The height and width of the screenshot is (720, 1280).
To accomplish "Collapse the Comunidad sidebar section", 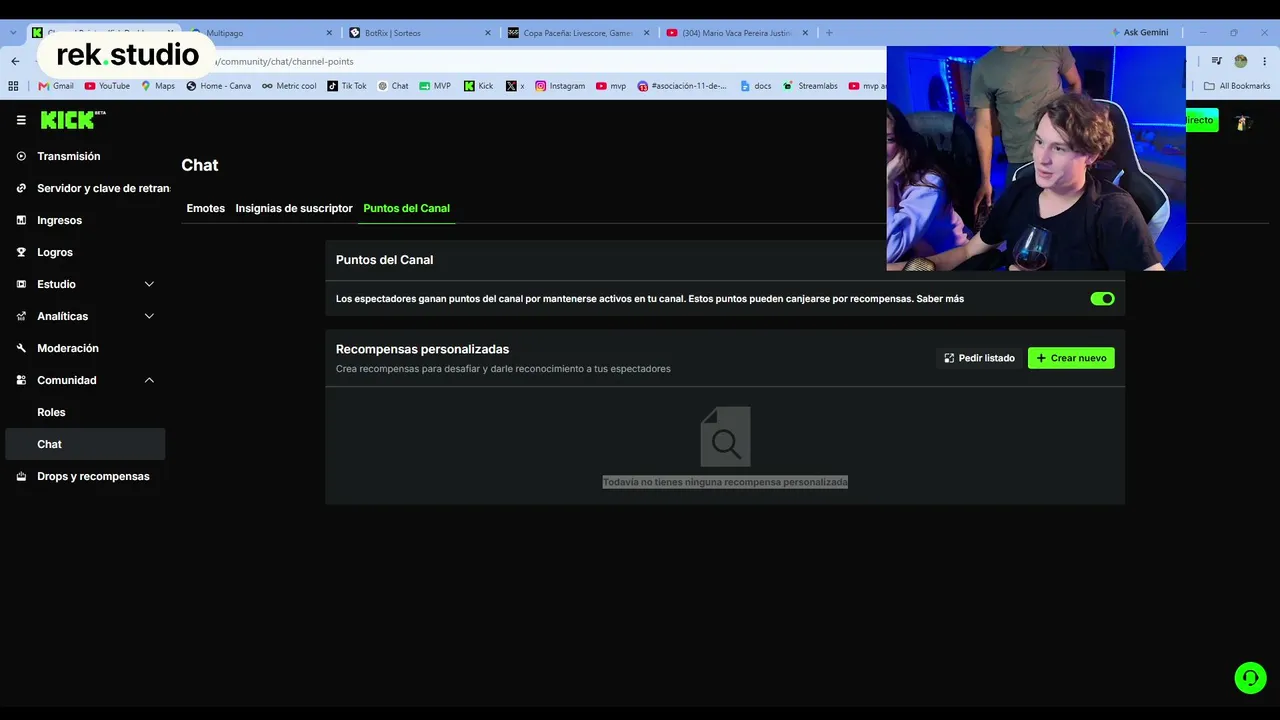I will coord(149,380).
